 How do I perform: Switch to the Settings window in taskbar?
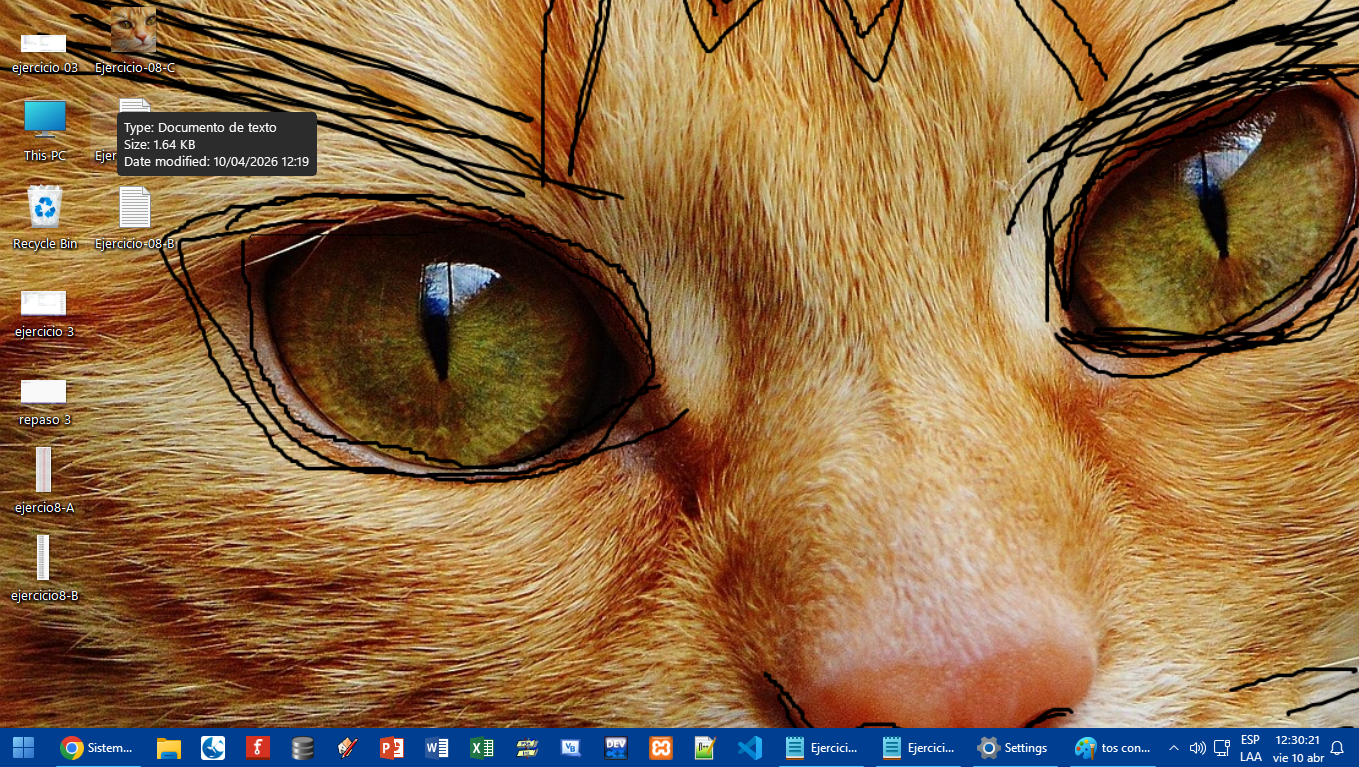(1013, 747)
